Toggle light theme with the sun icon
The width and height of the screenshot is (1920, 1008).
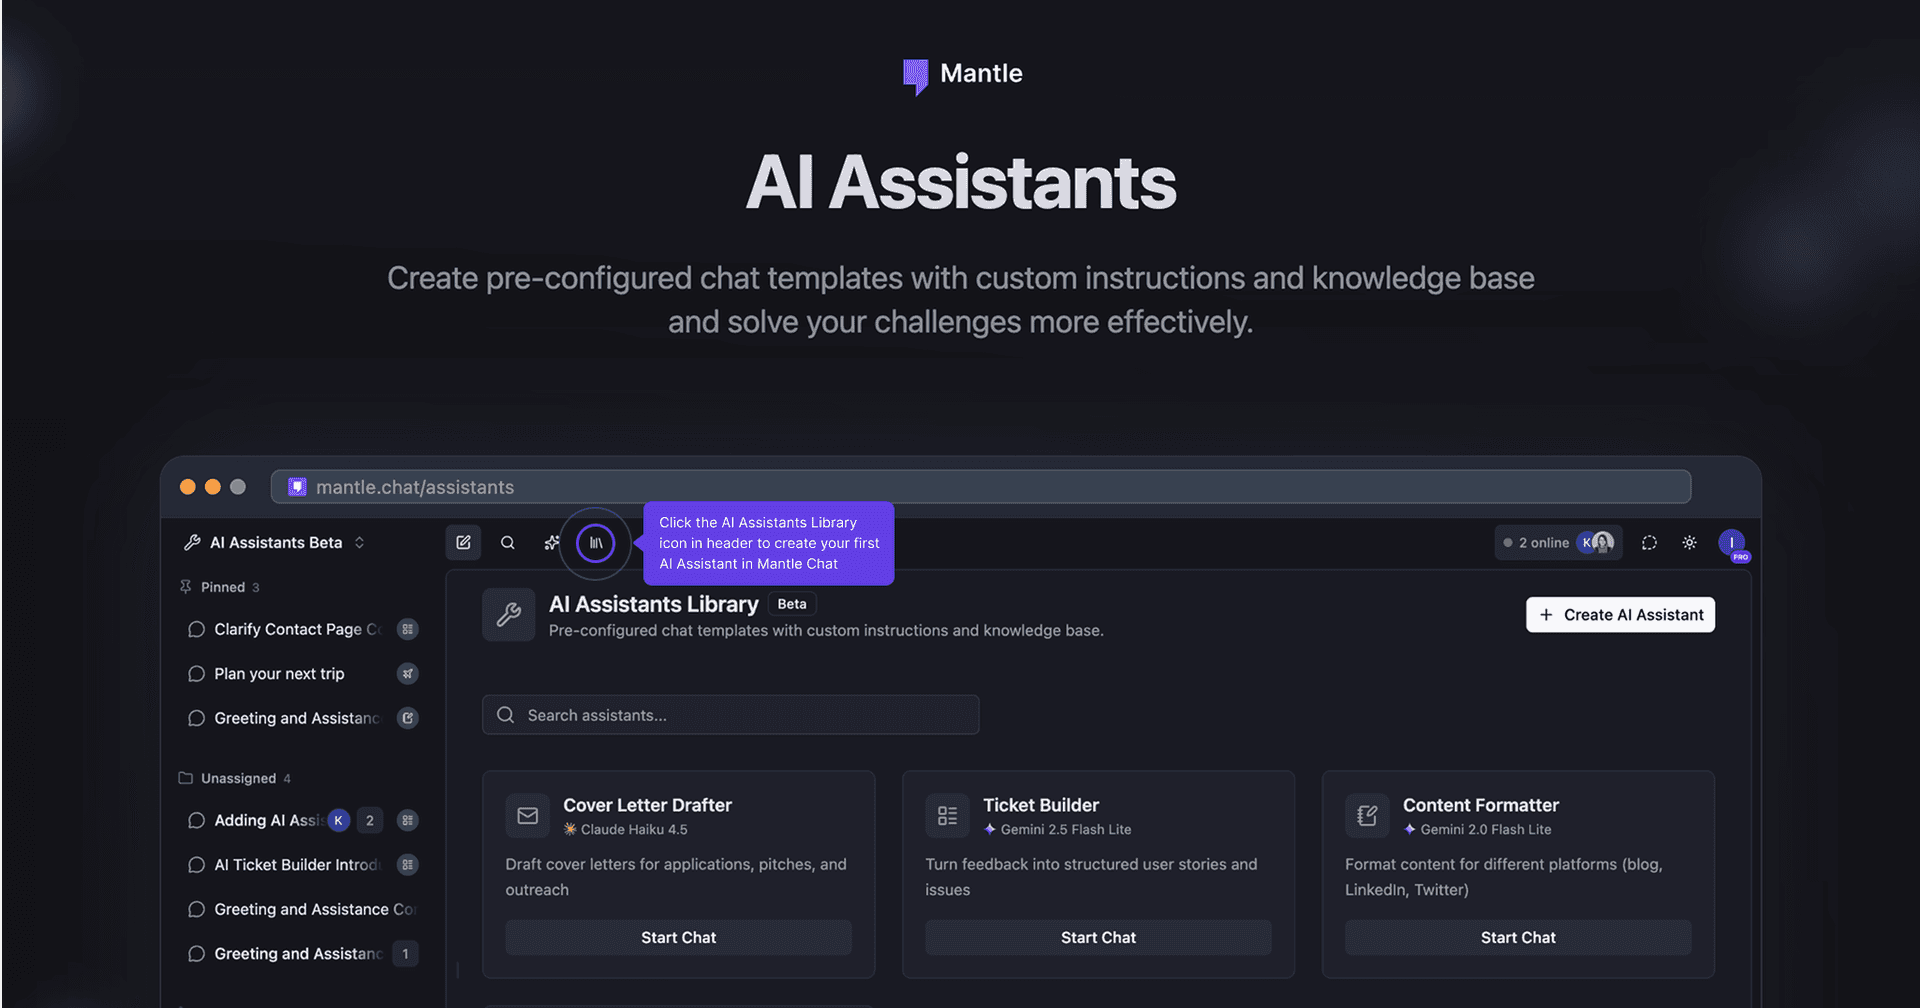click(x=1689, y=542)
